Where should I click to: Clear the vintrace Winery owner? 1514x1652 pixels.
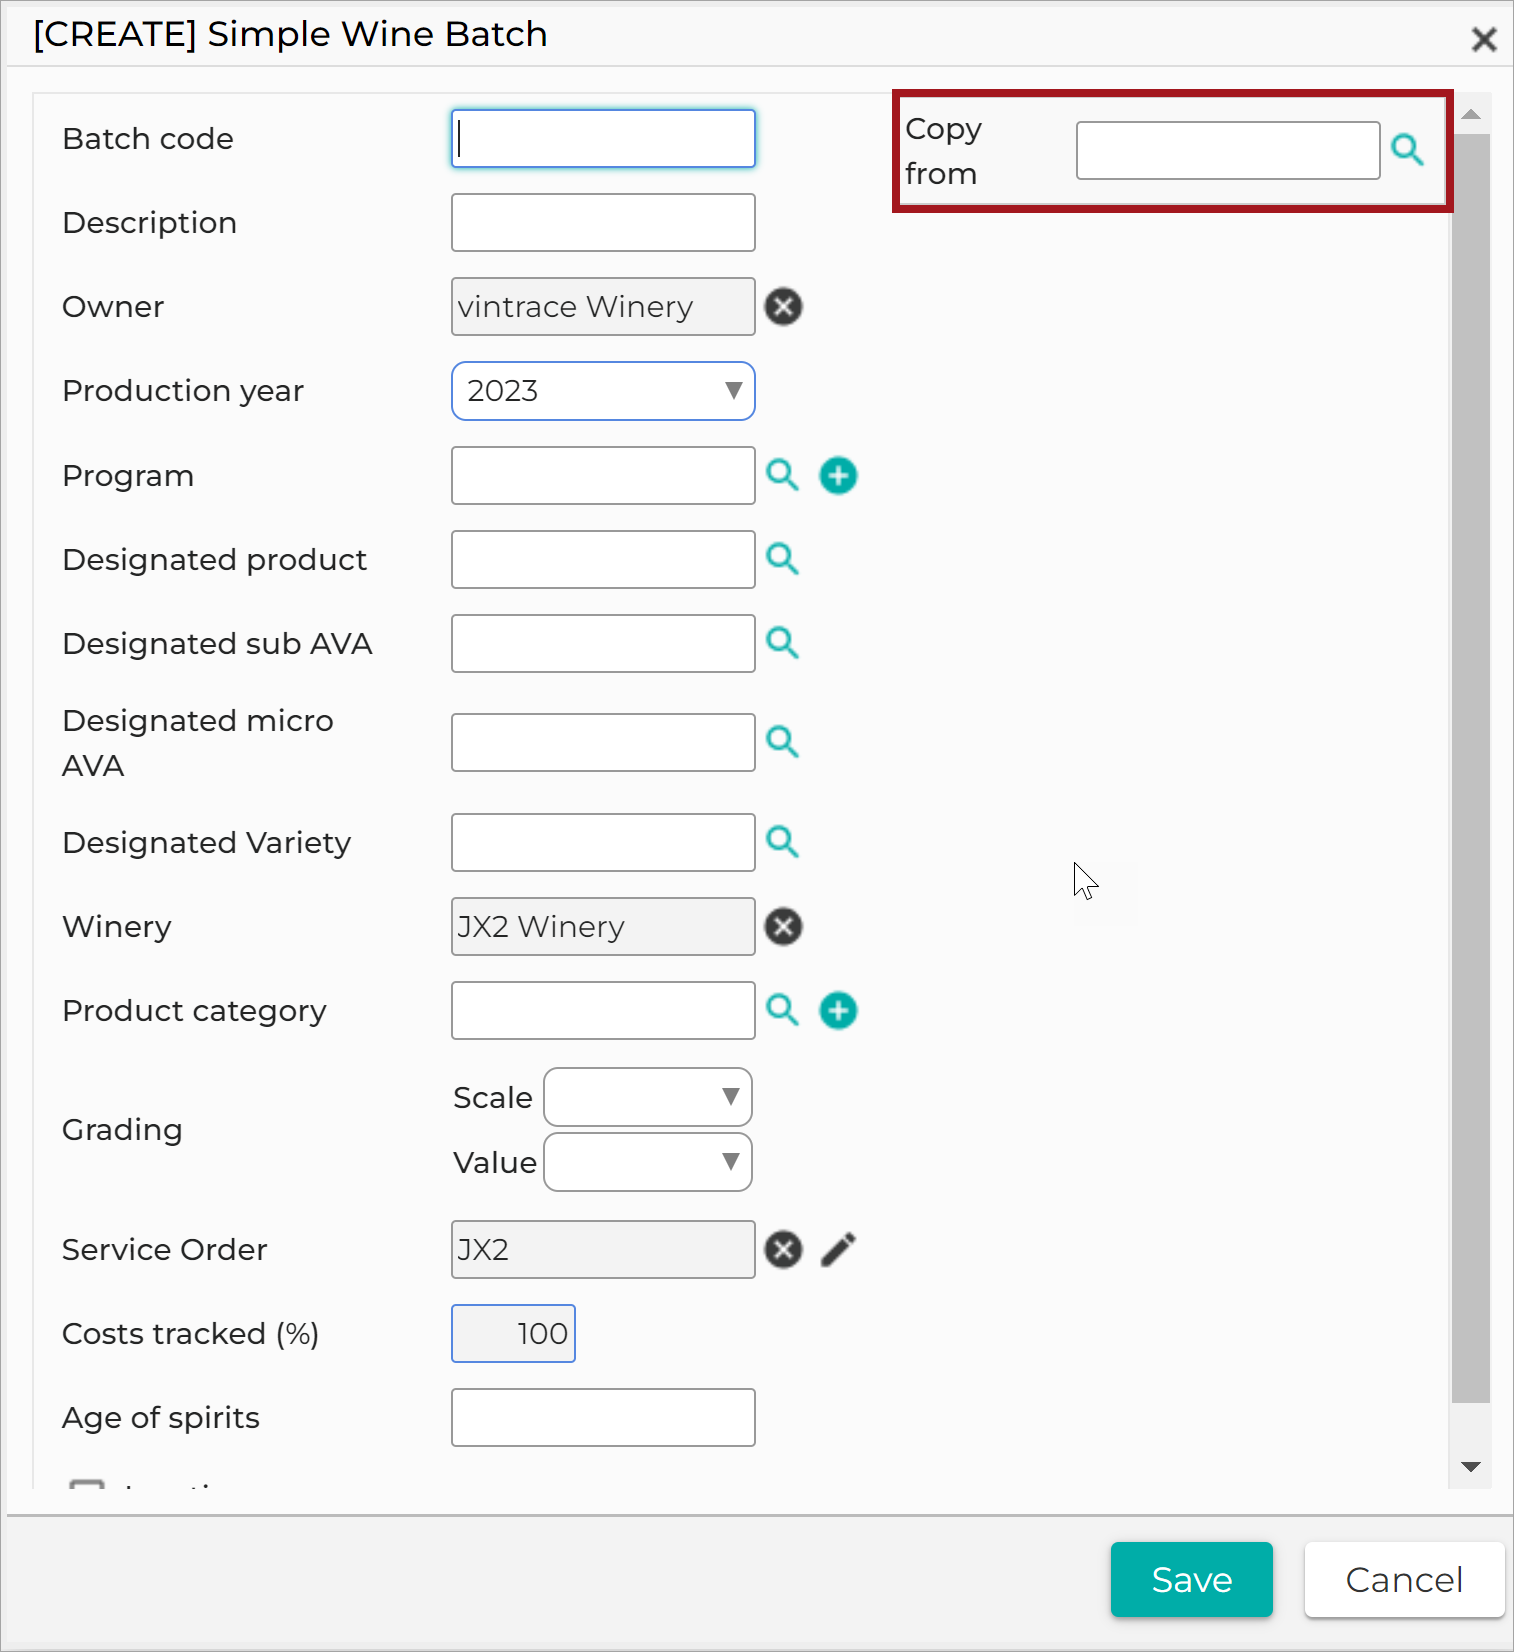[783, 306]
